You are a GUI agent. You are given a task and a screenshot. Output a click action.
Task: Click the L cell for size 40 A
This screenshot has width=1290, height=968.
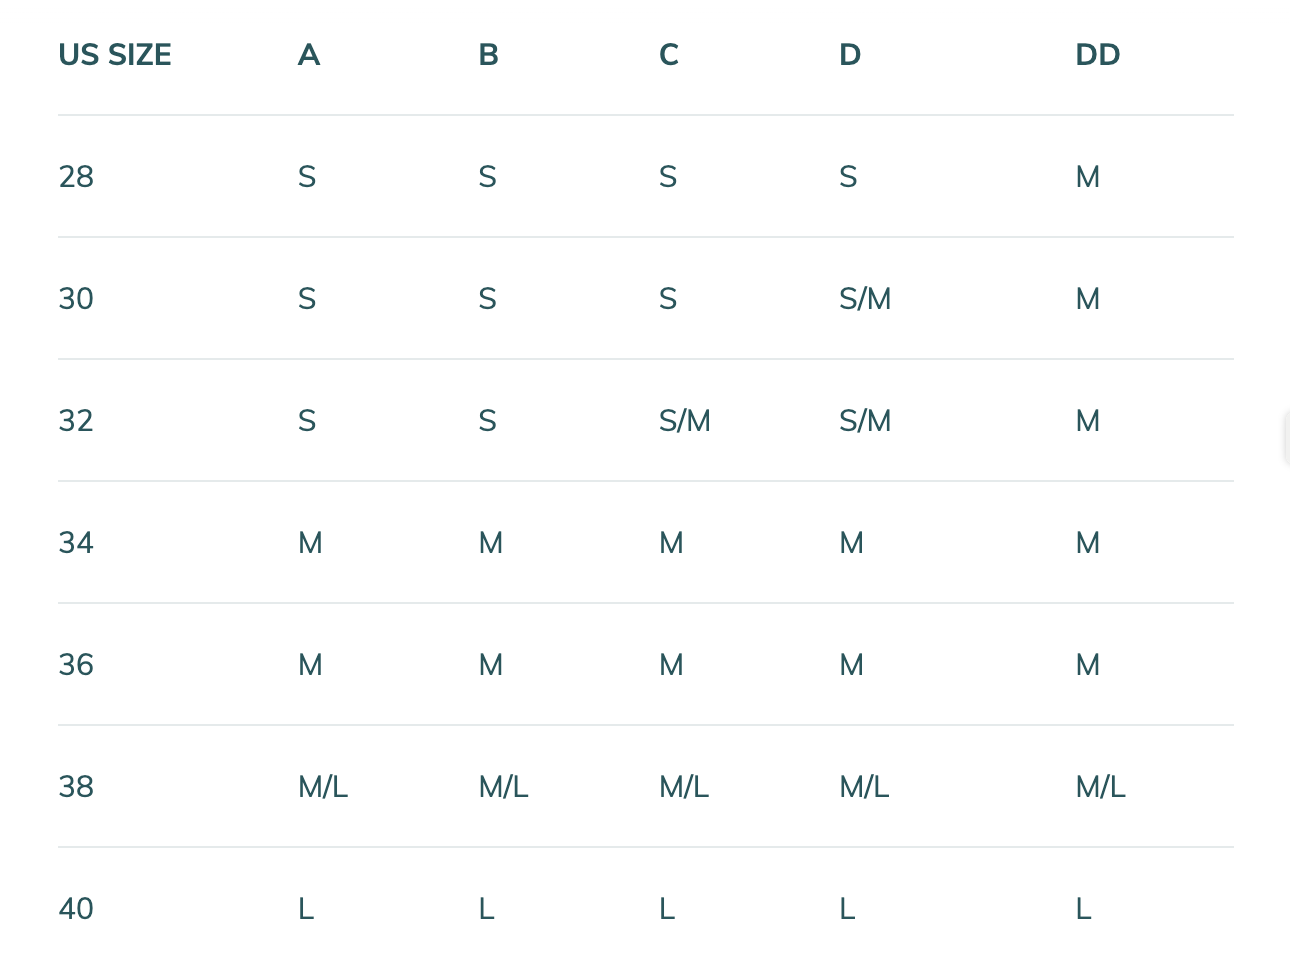(306, 909)
